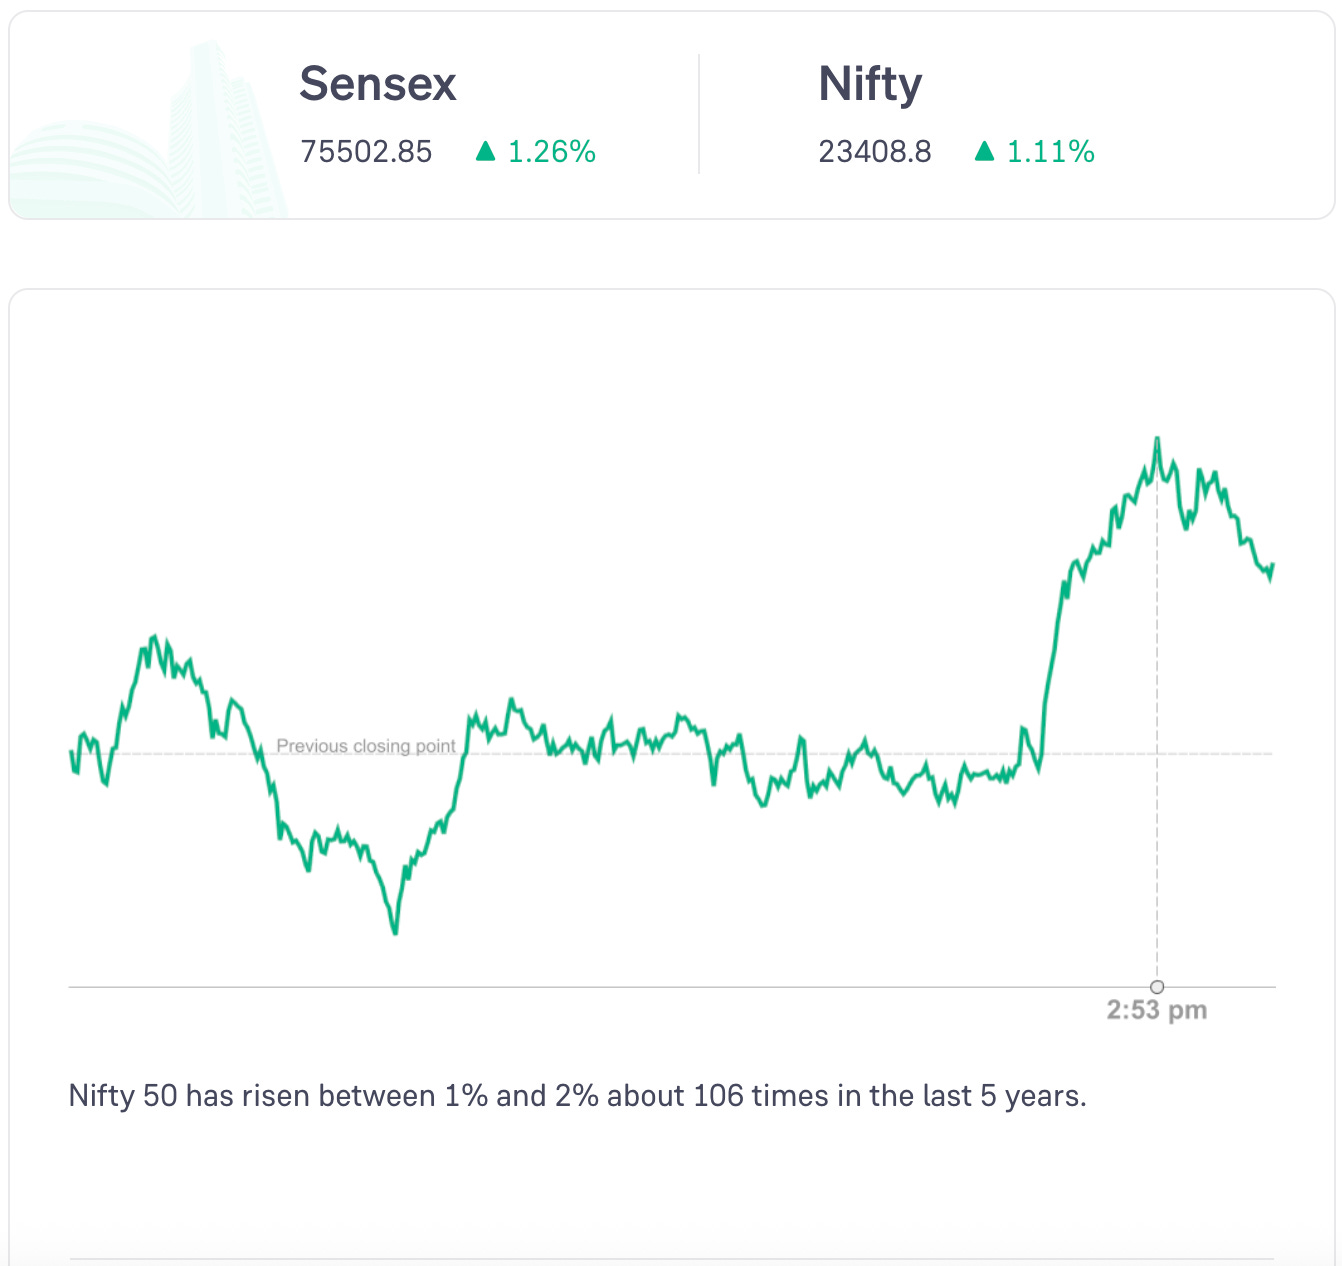Select the Nifty heading

point(870,84)
